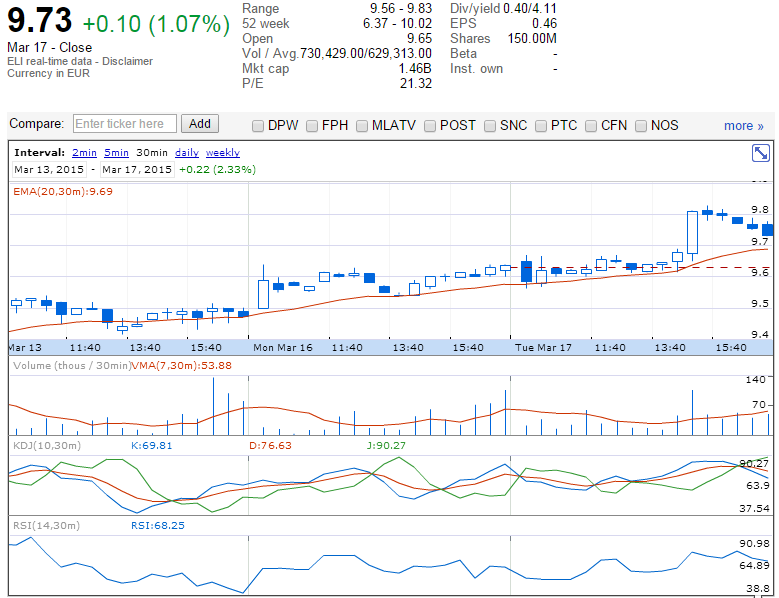Click 'Currency in EUR' text

point(48,74)
